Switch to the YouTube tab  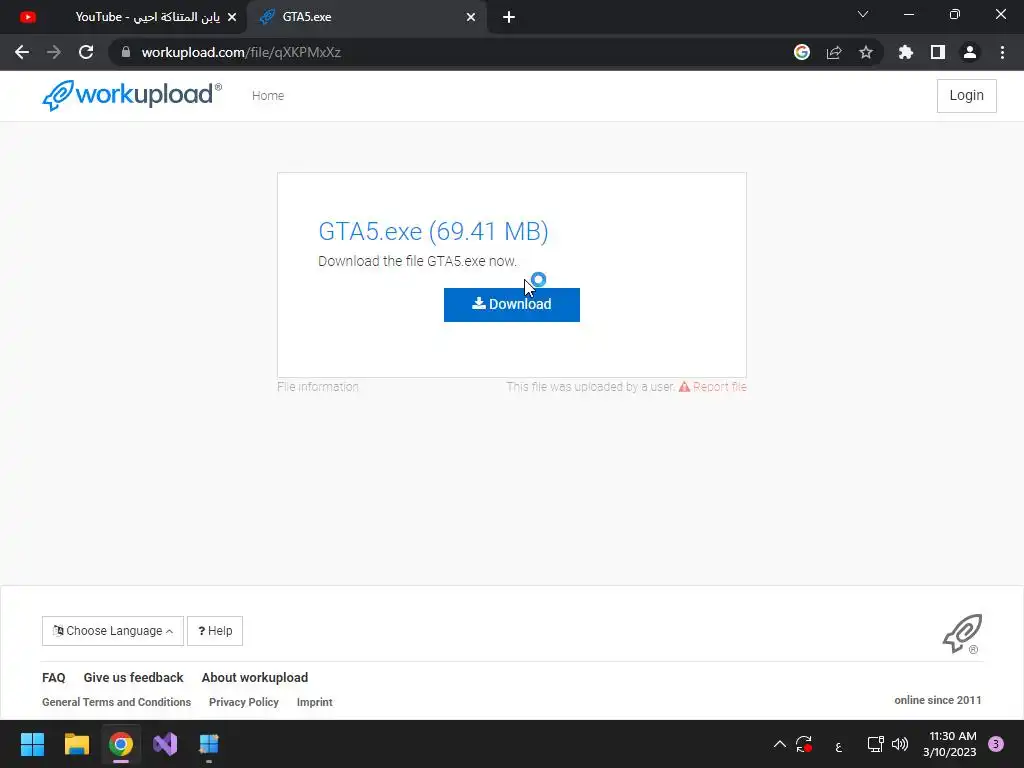click(x=124, y=17)
